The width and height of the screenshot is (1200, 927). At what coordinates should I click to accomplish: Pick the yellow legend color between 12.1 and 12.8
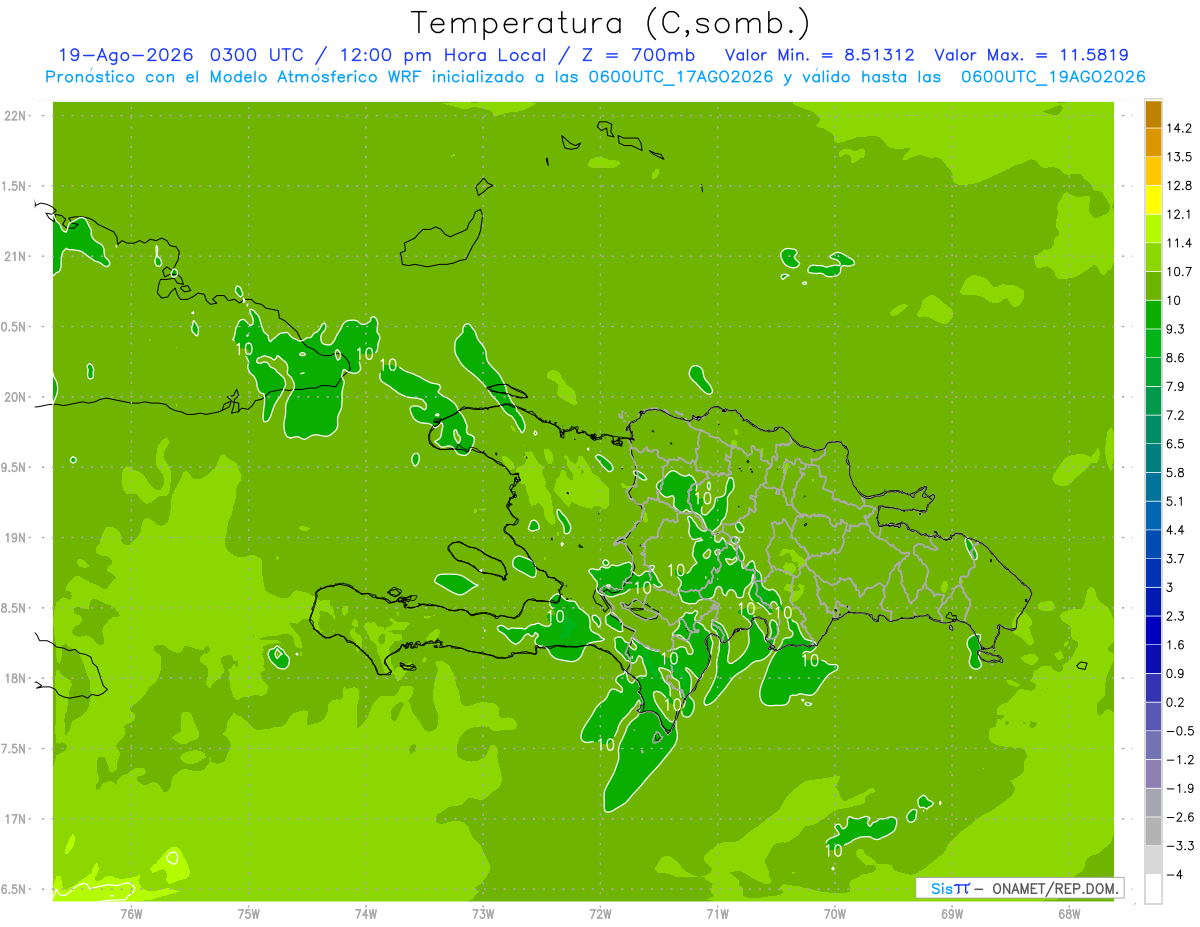coord(1154,200)
